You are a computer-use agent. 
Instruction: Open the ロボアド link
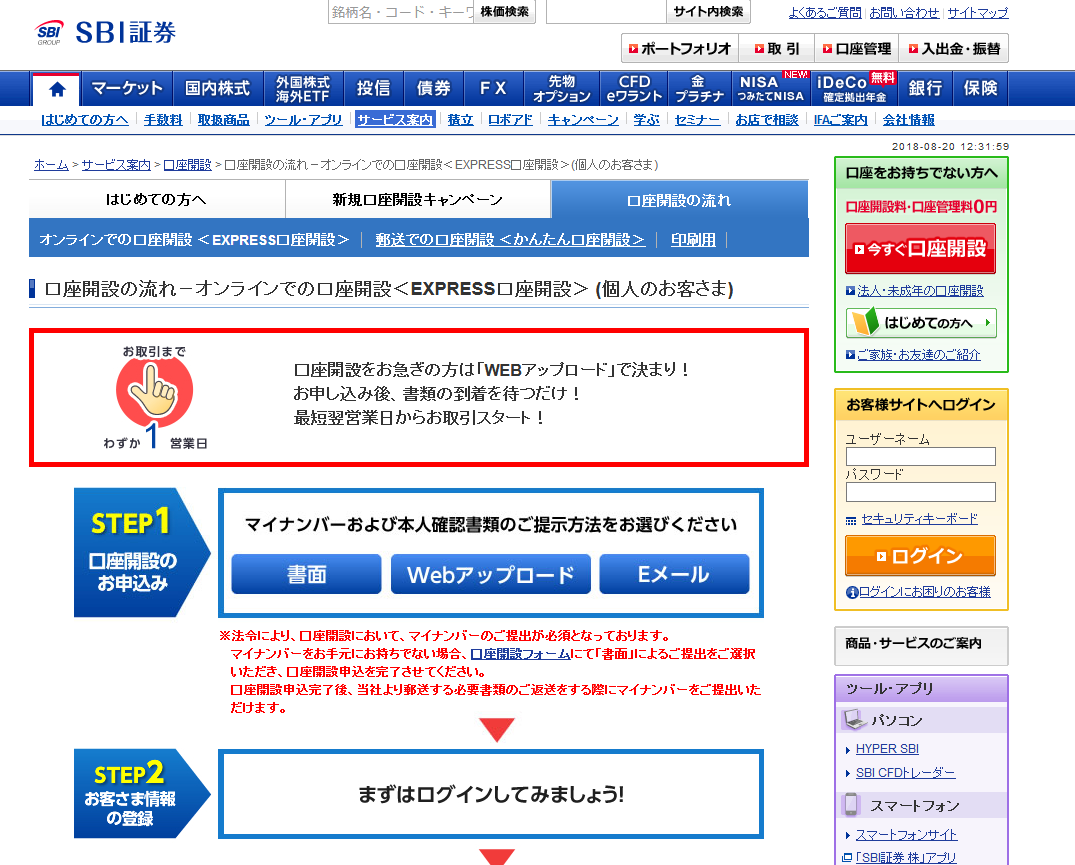click(x=510, y=120)
